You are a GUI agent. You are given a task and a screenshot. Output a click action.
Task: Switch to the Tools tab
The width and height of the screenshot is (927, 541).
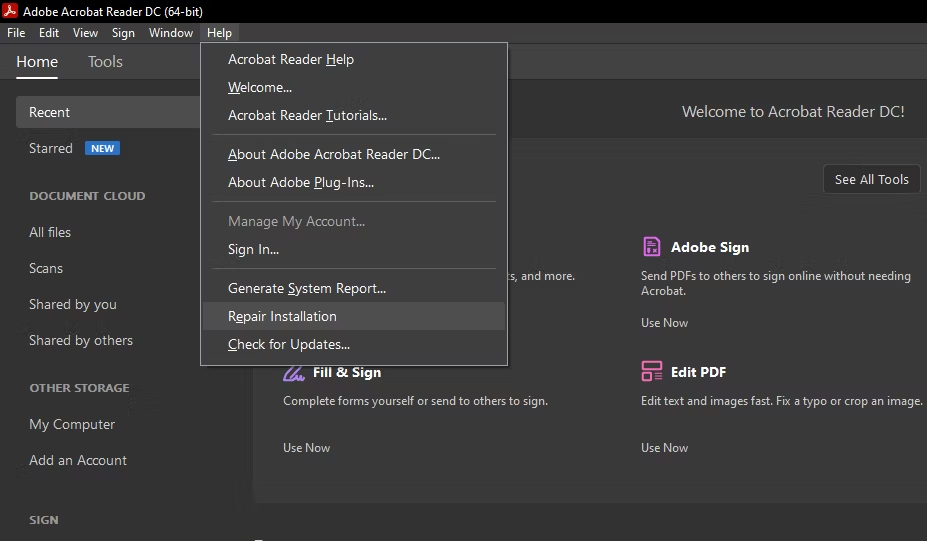click(105, 62)
